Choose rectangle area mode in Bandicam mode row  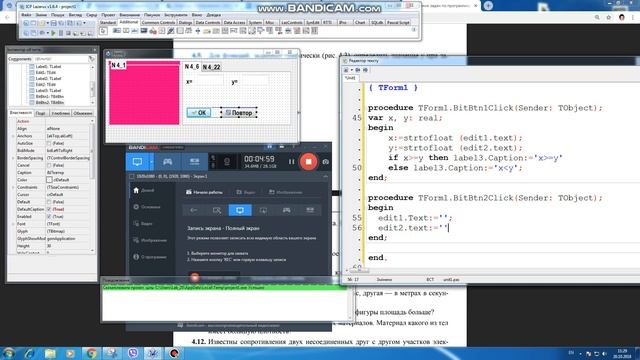[217, 210]
